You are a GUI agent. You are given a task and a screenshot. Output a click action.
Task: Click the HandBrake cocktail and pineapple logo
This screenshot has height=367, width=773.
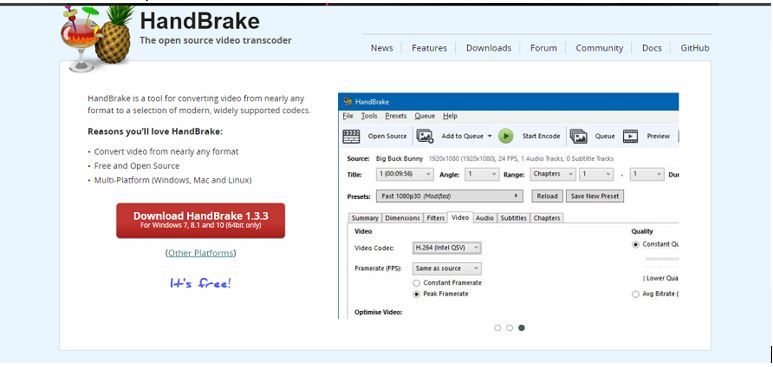click(98, 38)
